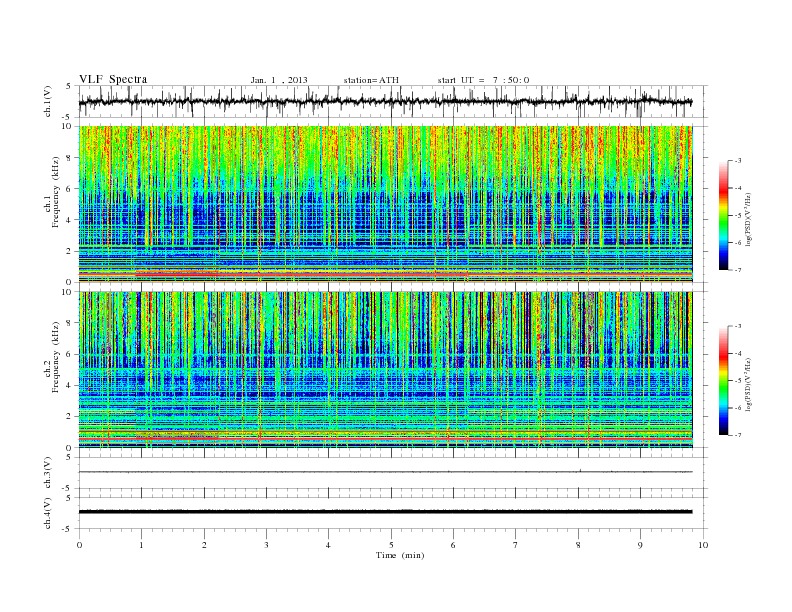The width and height of the screenshot is (792, 612).
Task: Click the "station=ATH" label
Action: click(x=371, y=80)
